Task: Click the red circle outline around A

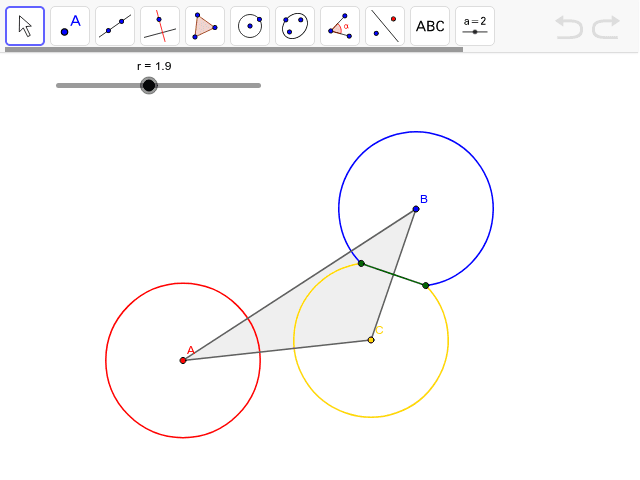Action: (106, 360)
